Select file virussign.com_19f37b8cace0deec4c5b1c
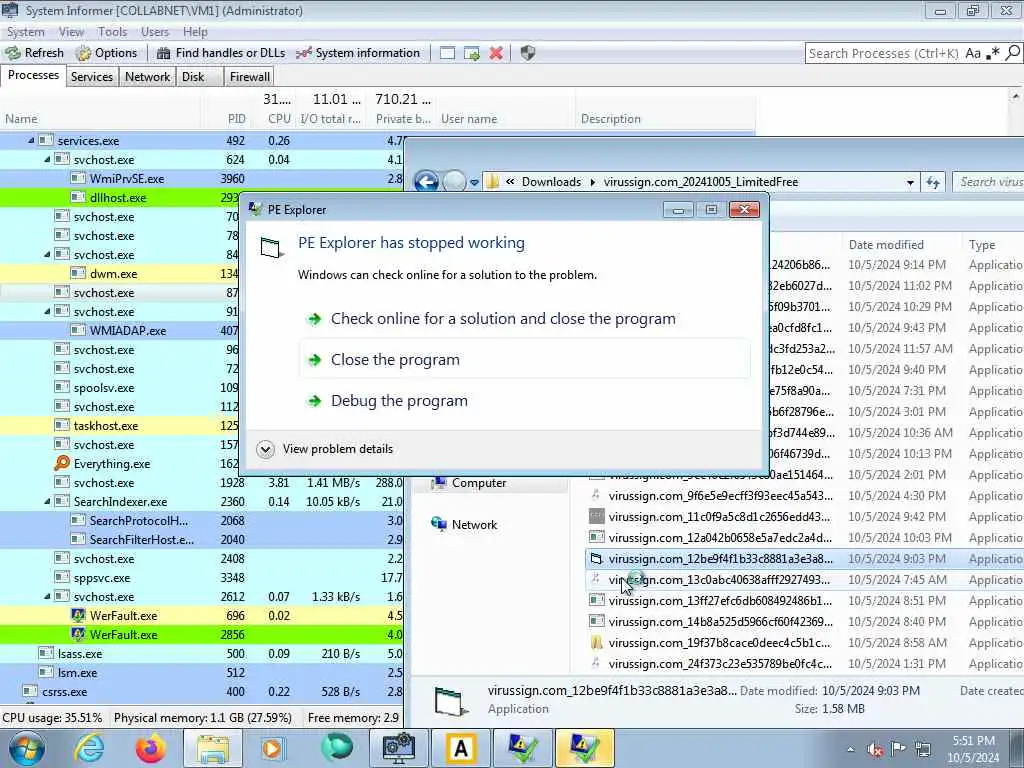 [x=719, y=643]
